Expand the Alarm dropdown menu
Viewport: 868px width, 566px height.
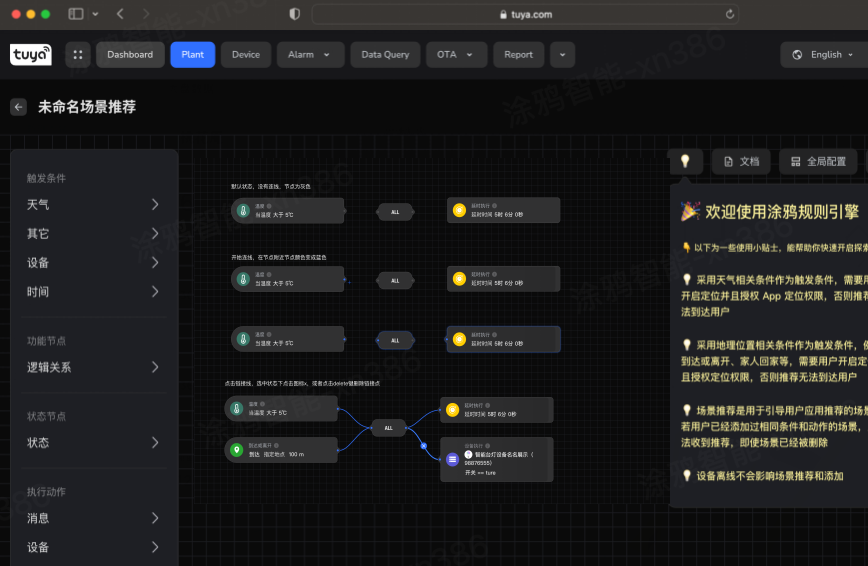310,55
